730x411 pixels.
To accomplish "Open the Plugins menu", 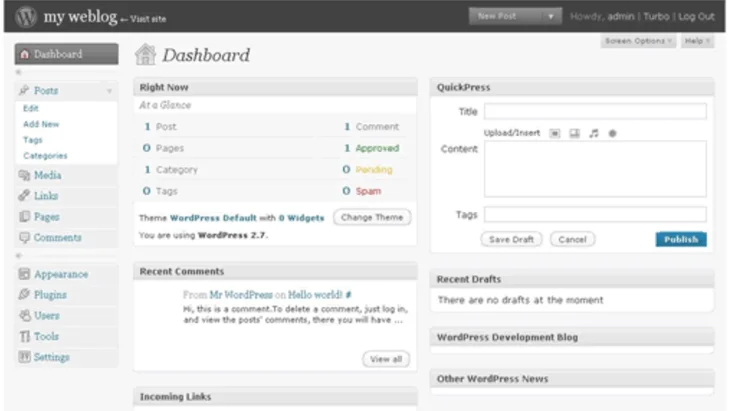I will [67, 295].
